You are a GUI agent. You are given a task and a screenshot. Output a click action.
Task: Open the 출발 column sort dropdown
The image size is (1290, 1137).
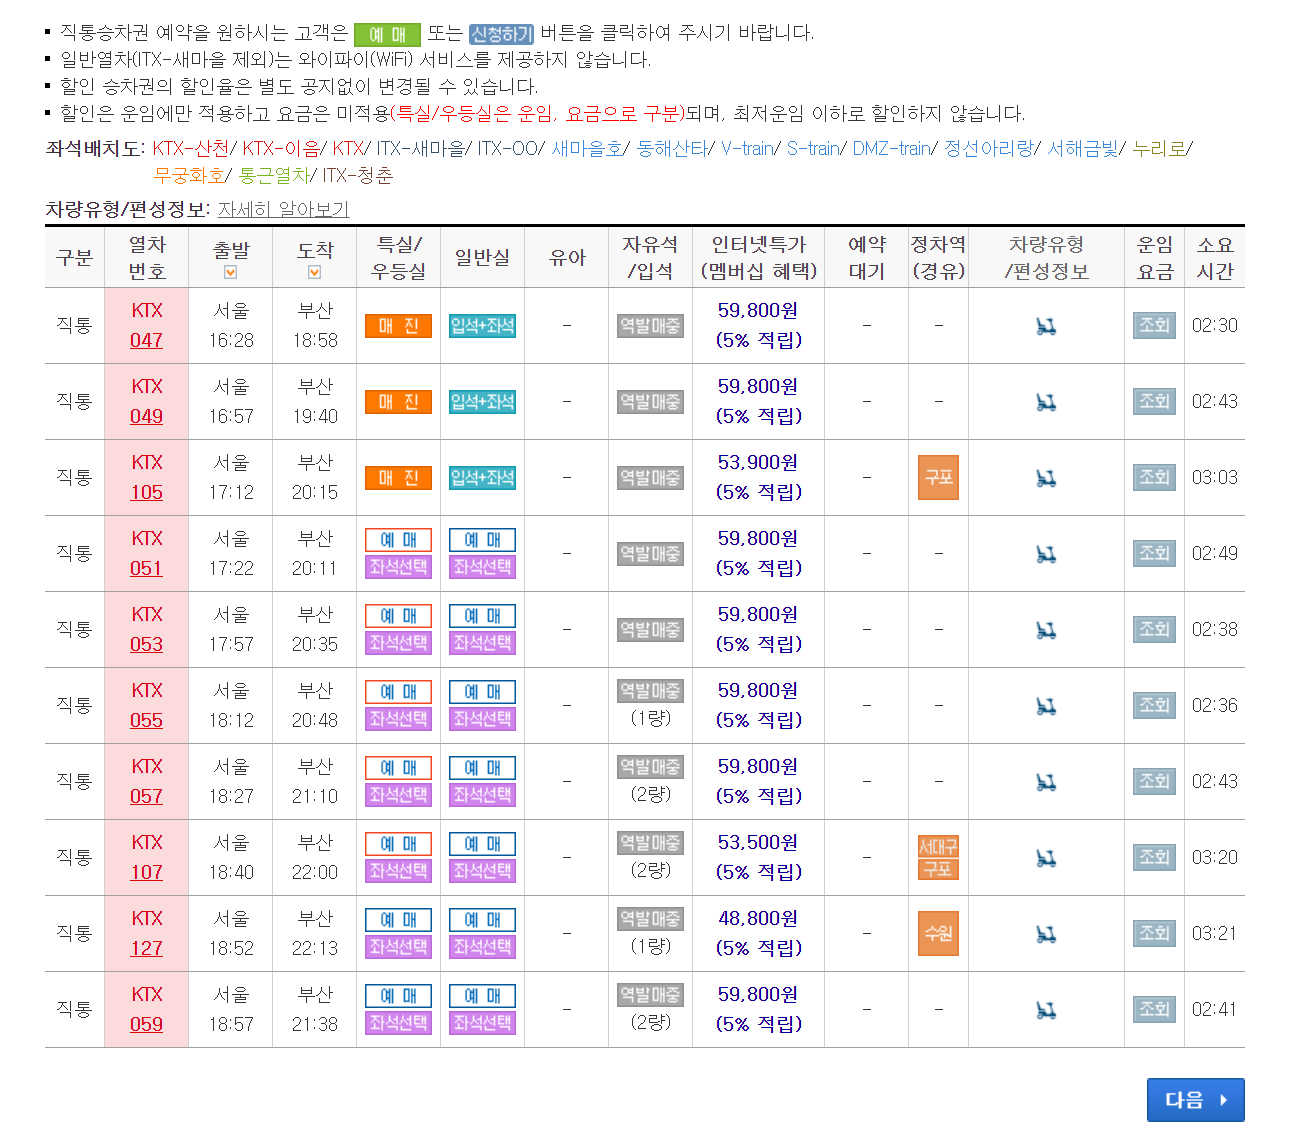click(x=231, y=270)
